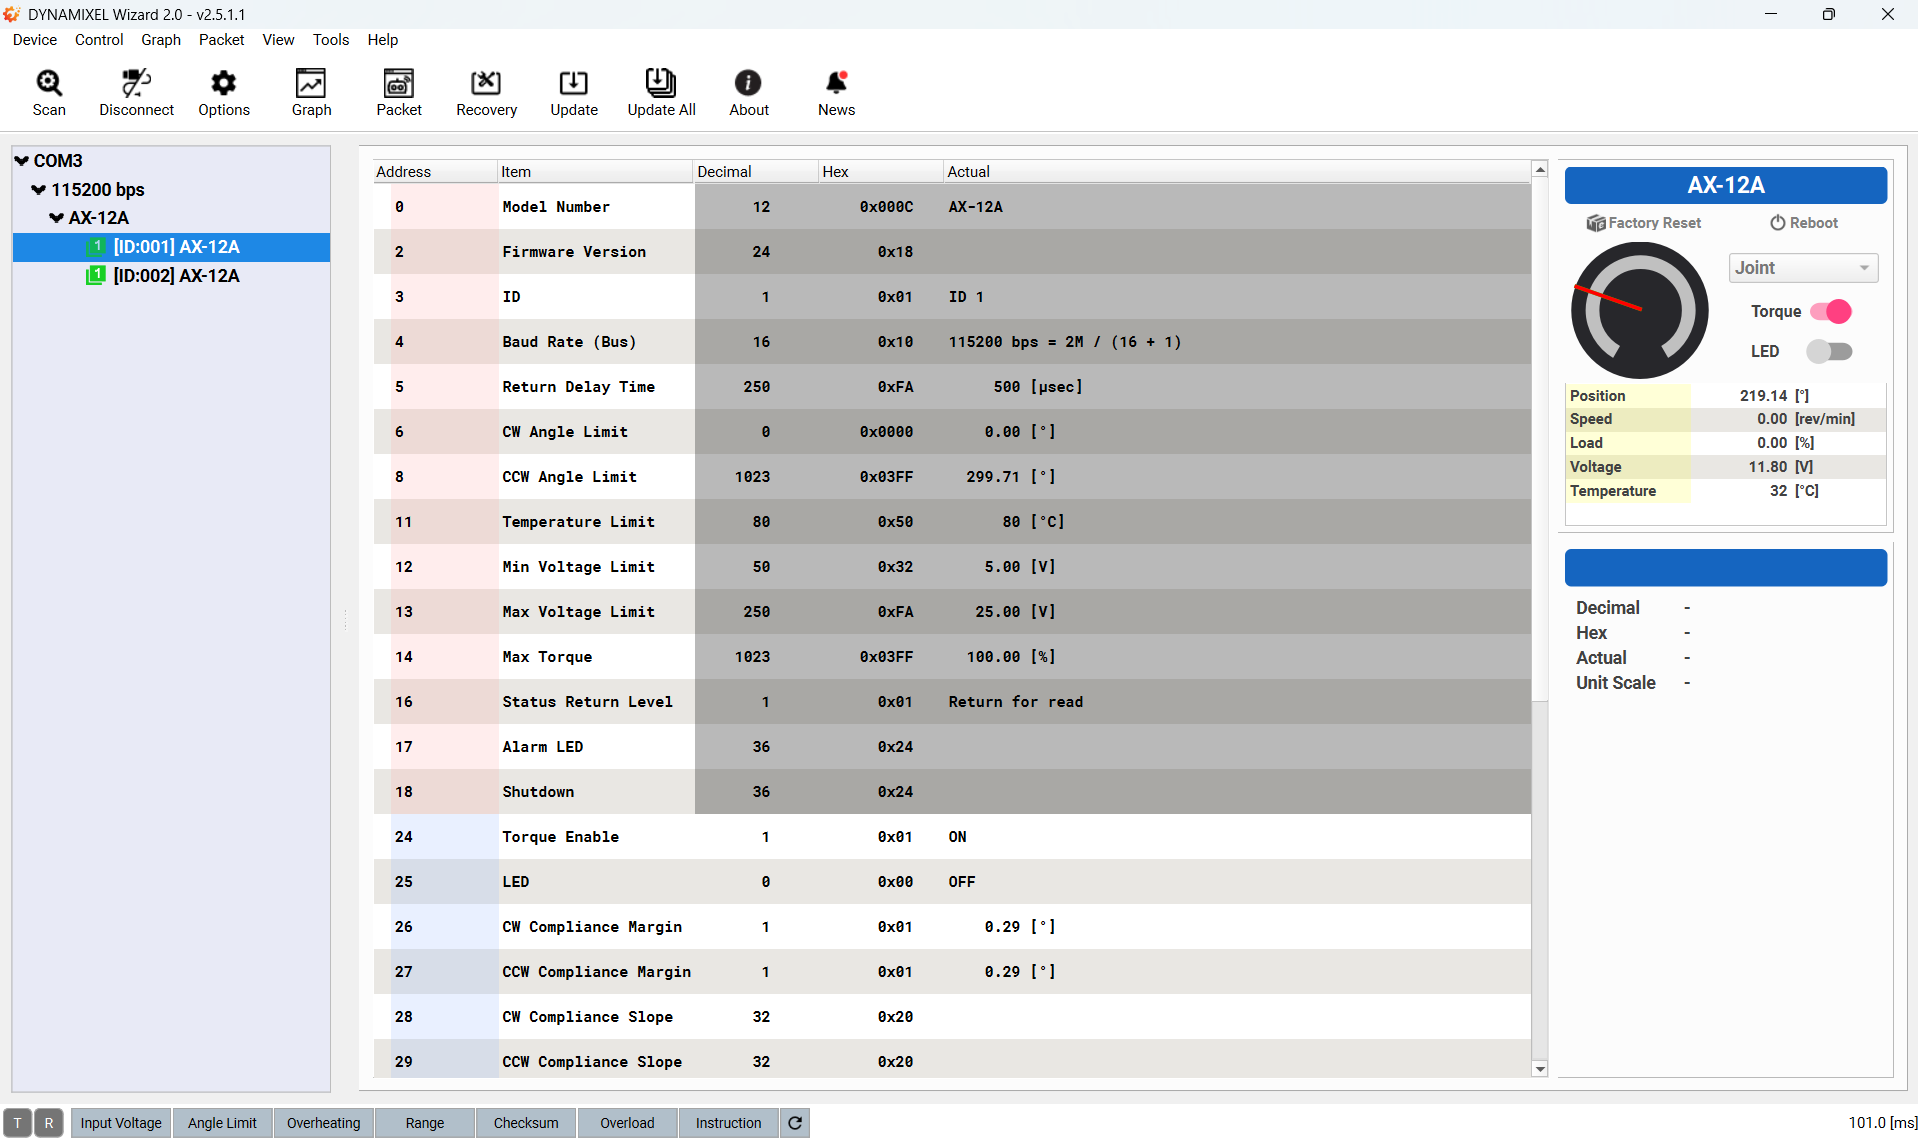
Task: Click the Factory Reset button
Action: click(1644, 223)
